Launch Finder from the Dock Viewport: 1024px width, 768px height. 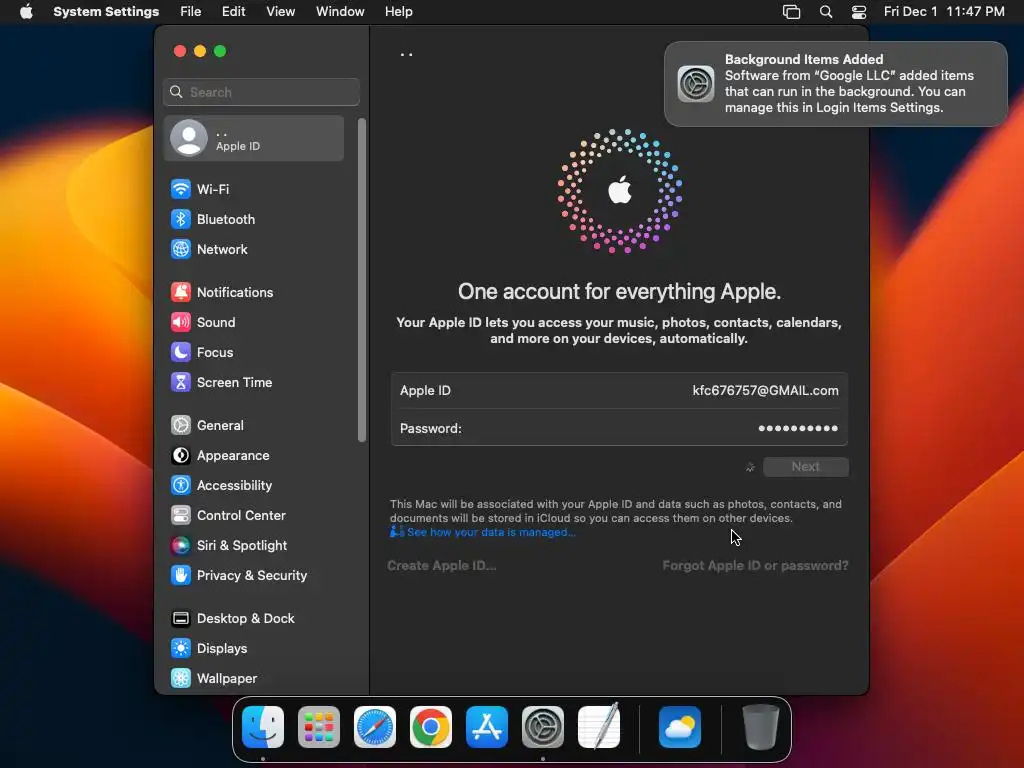[x=263, y=727]
